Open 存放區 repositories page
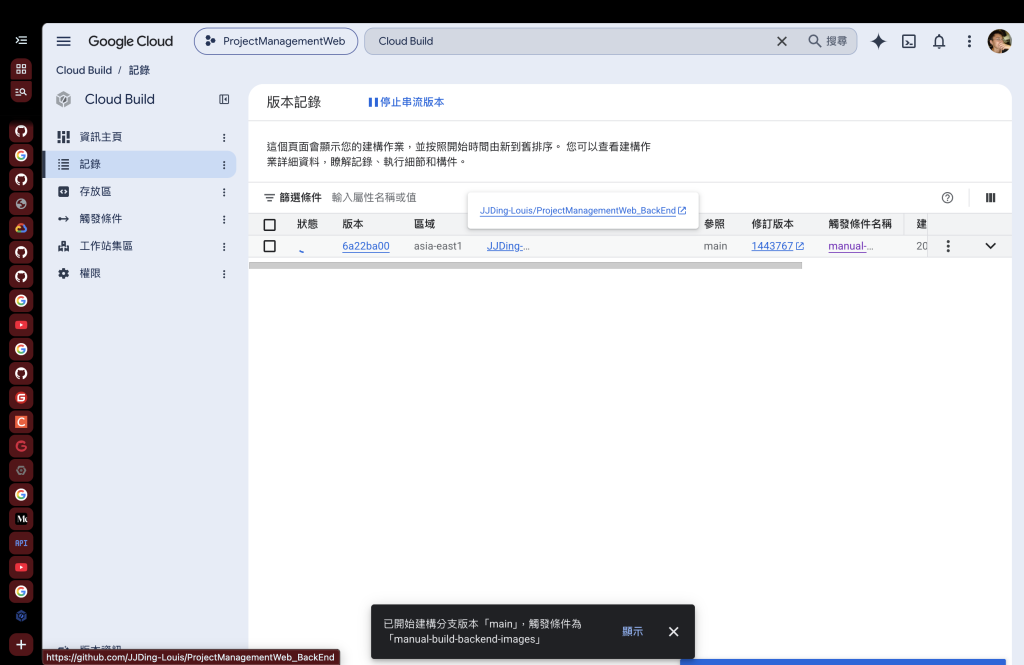Screen dimensions: 1024x665 coord(95,191)
